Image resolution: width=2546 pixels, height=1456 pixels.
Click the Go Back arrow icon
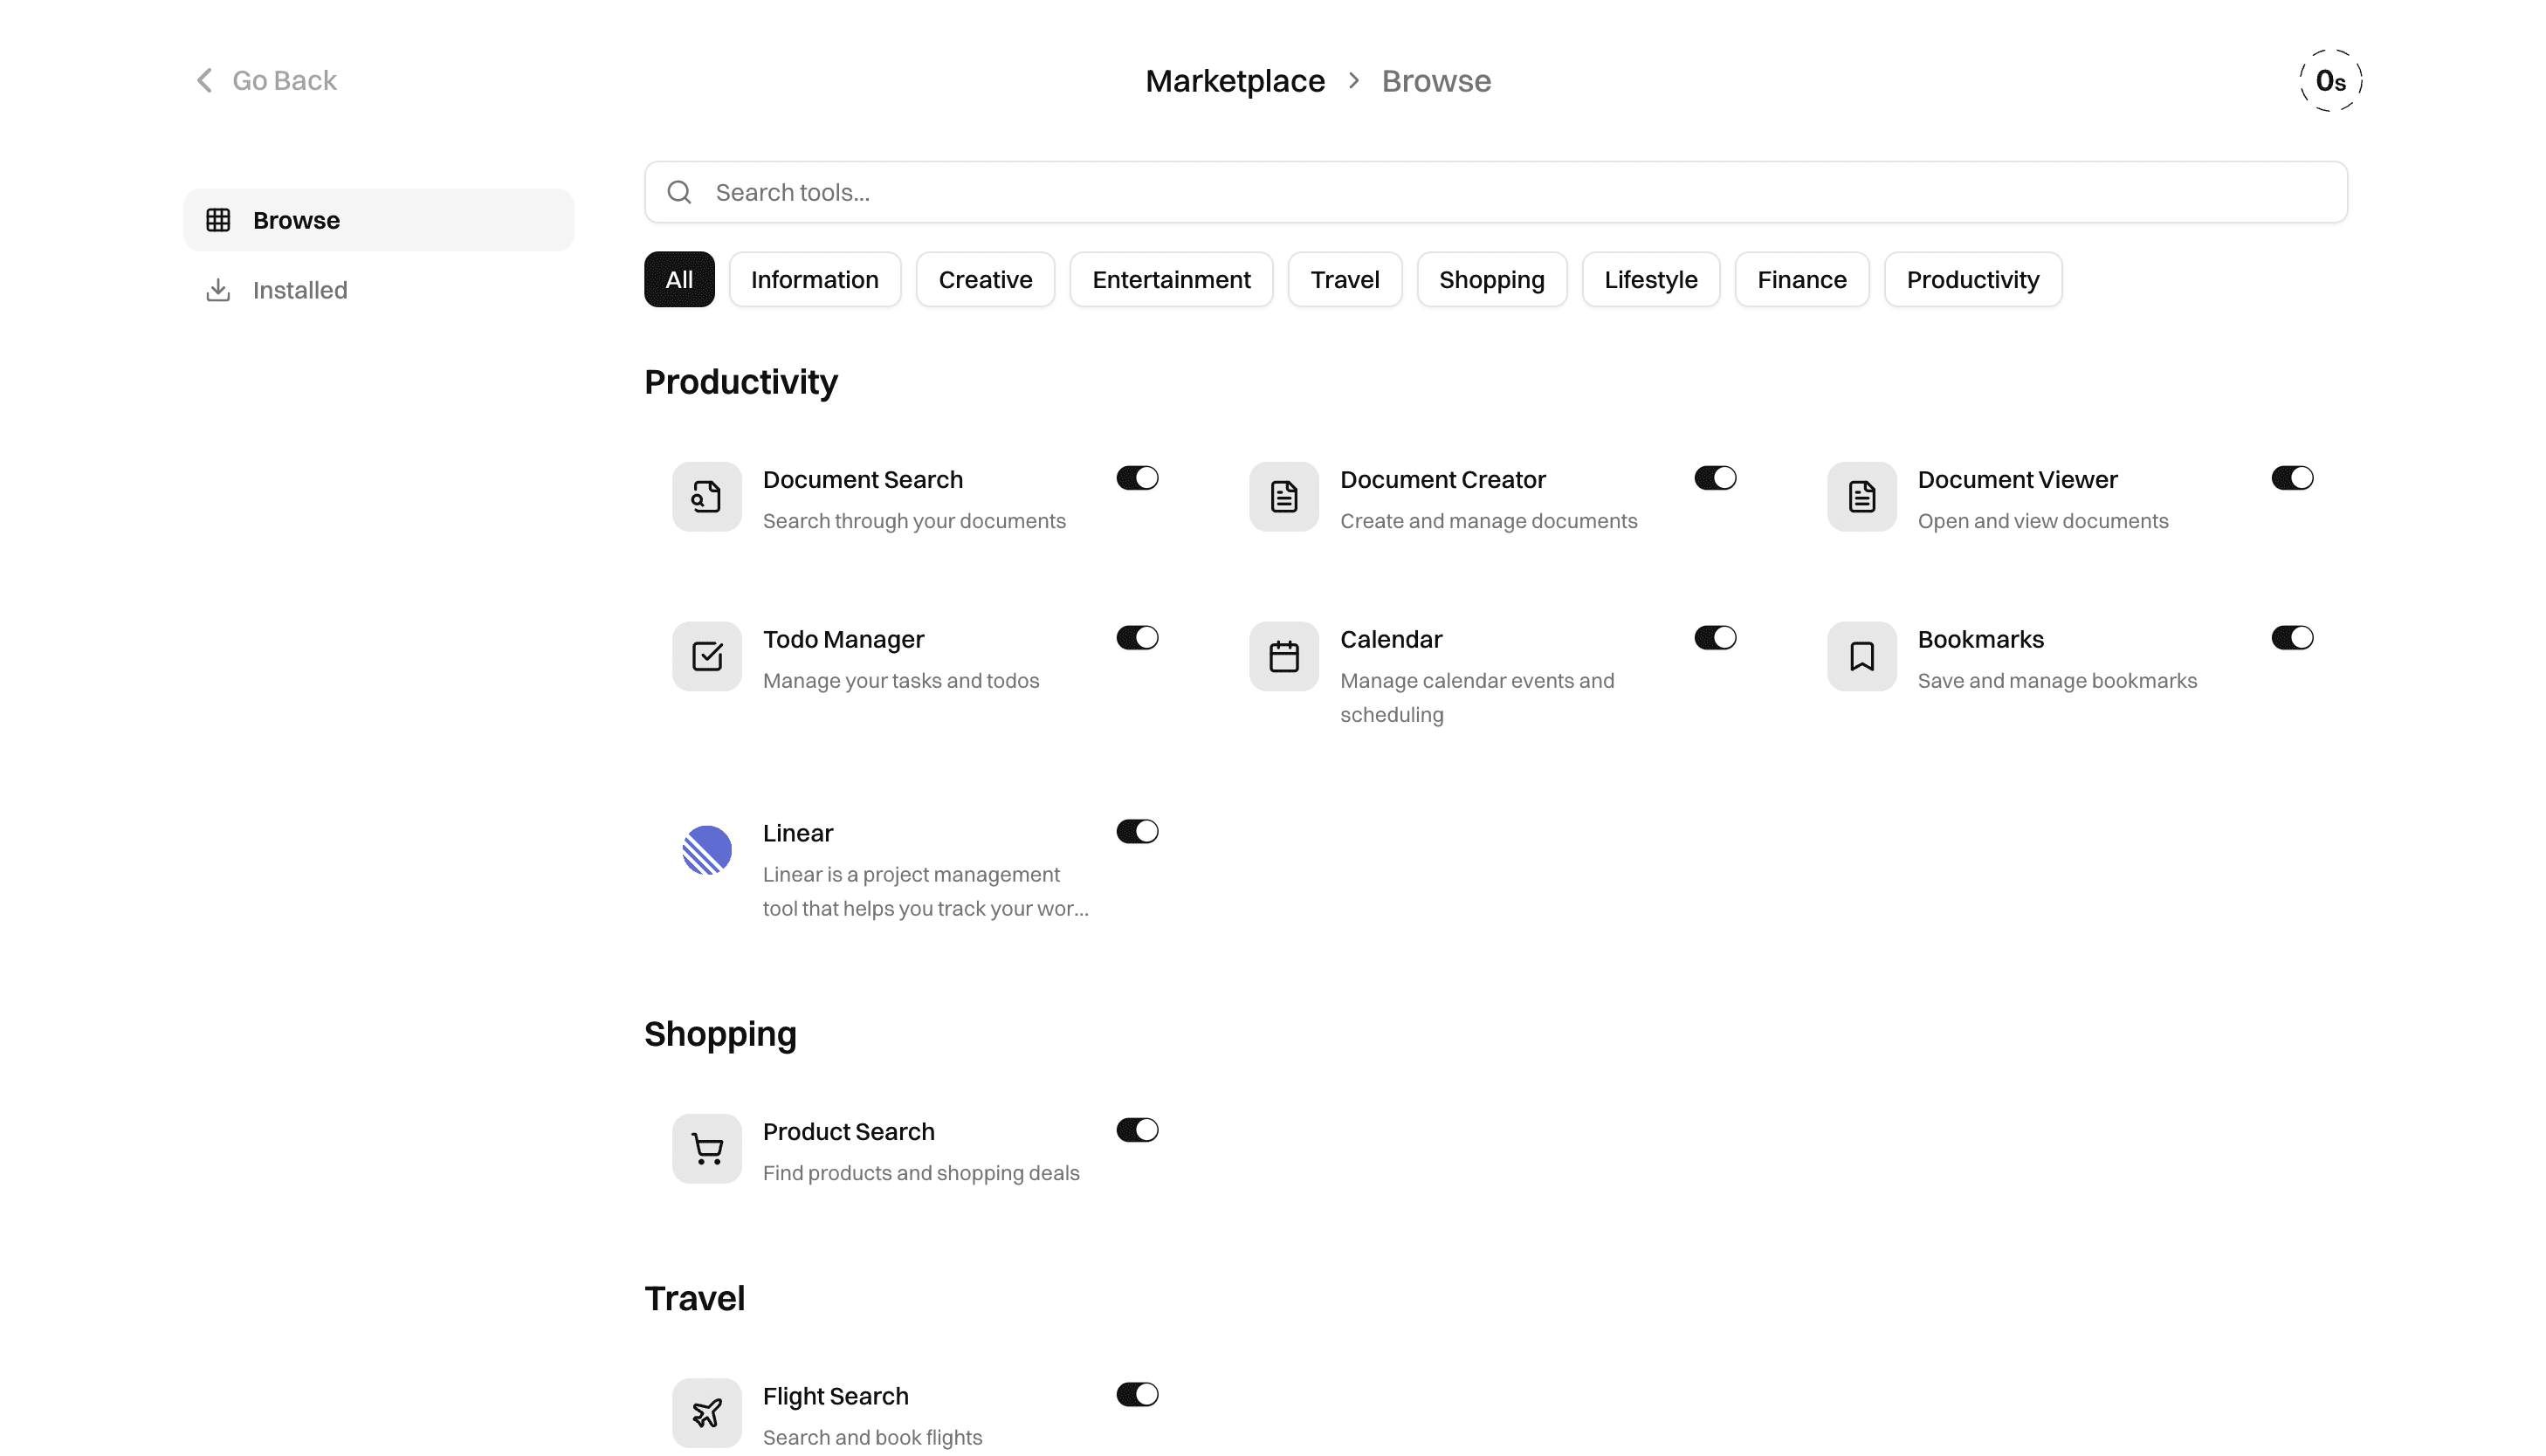click(x=204, y=80)
